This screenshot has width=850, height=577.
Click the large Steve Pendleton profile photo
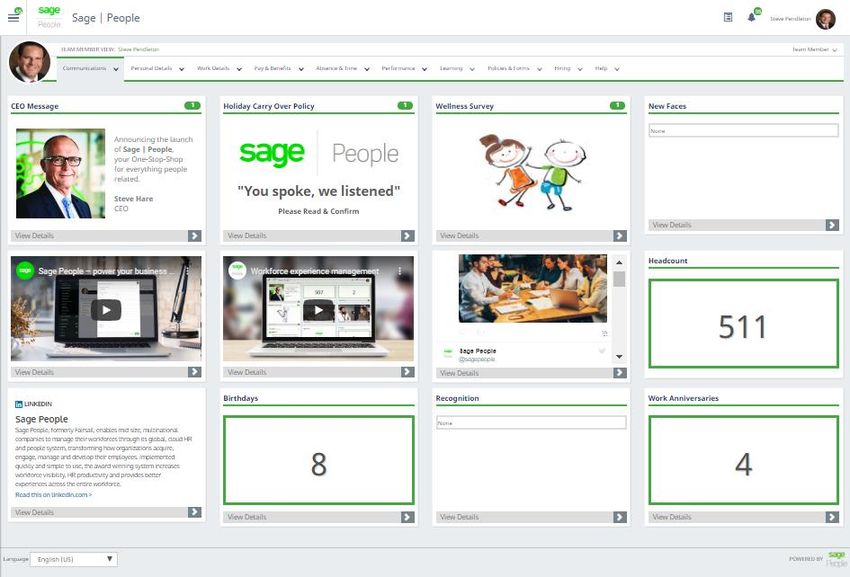(x=30, y=62)
